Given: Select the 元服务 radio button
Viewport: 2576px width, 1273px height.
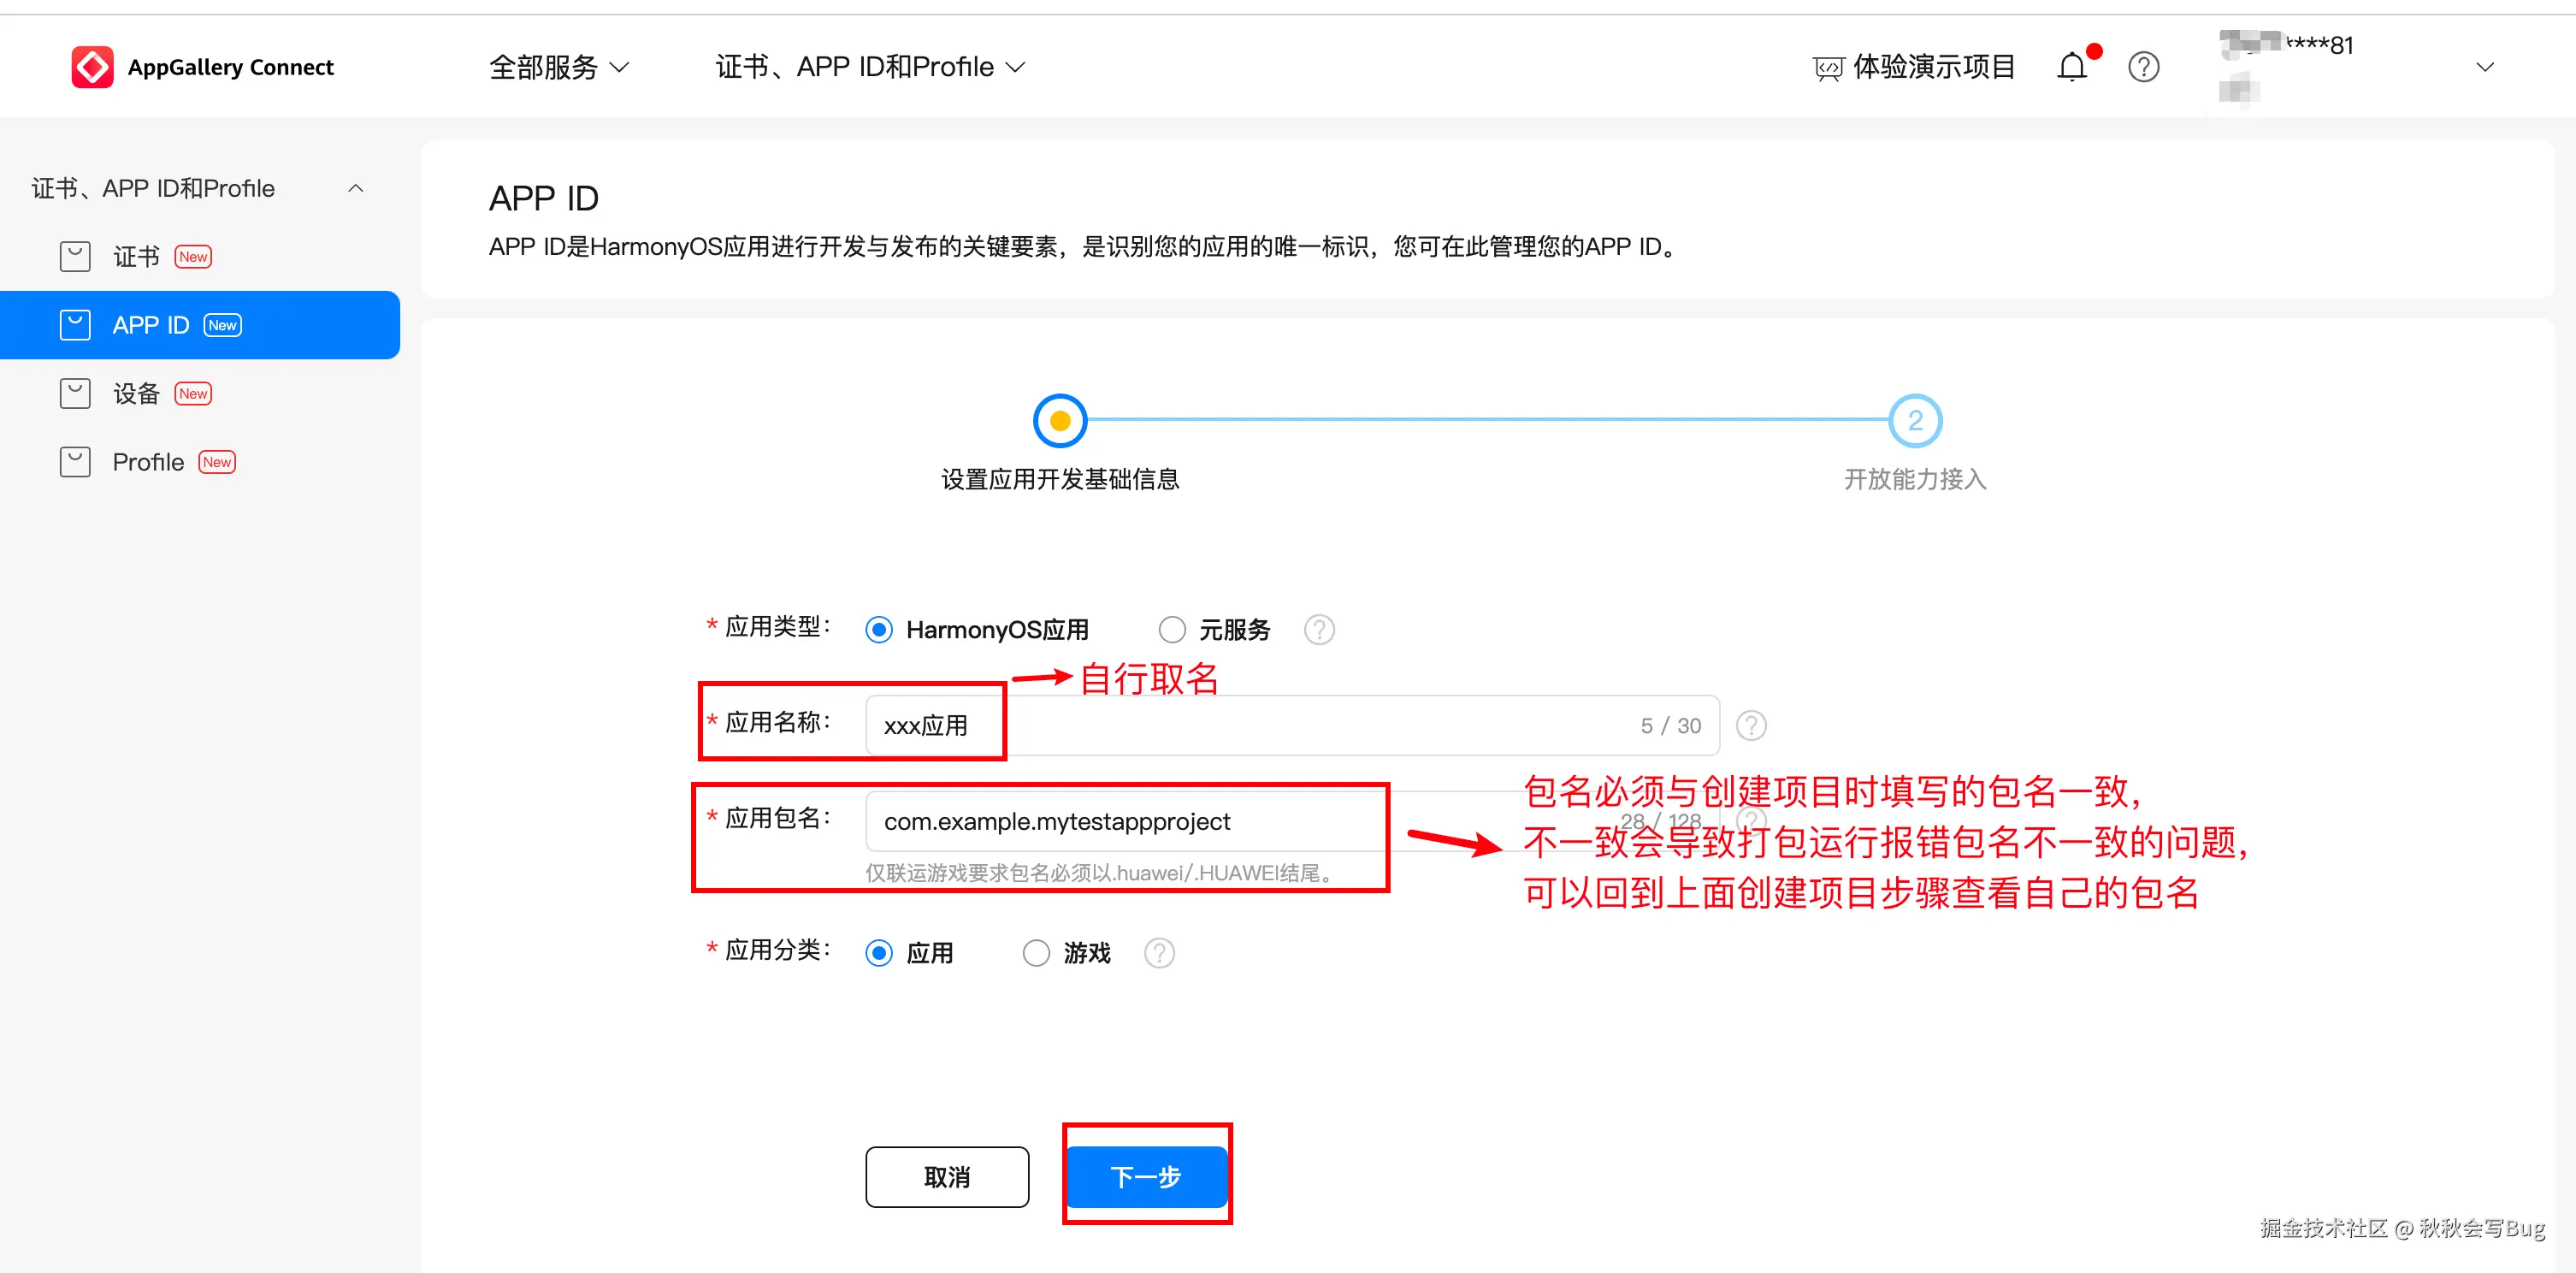Looking at the screenshot, I should [1172, 629].
